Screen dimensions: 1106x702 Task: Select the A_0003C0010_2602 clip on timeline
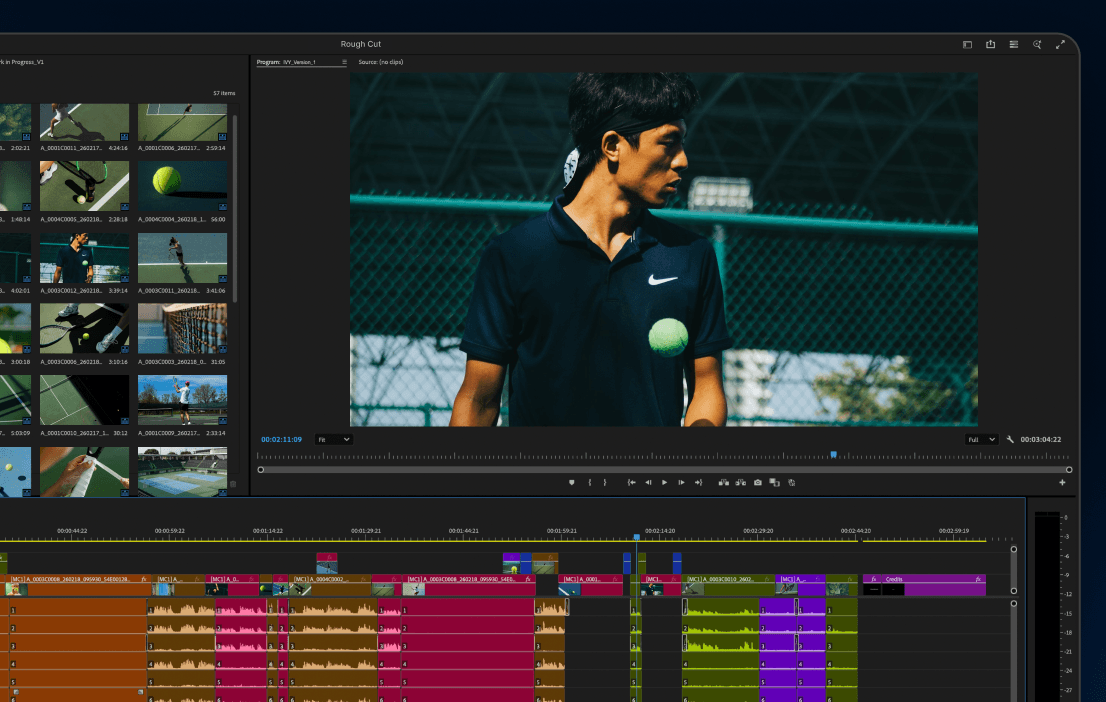click(730, 585)
